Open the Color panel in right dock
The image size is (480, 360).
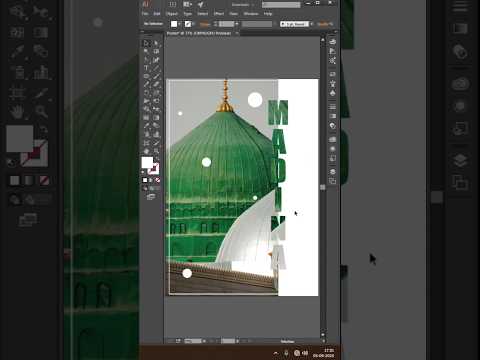click(332, 42)
